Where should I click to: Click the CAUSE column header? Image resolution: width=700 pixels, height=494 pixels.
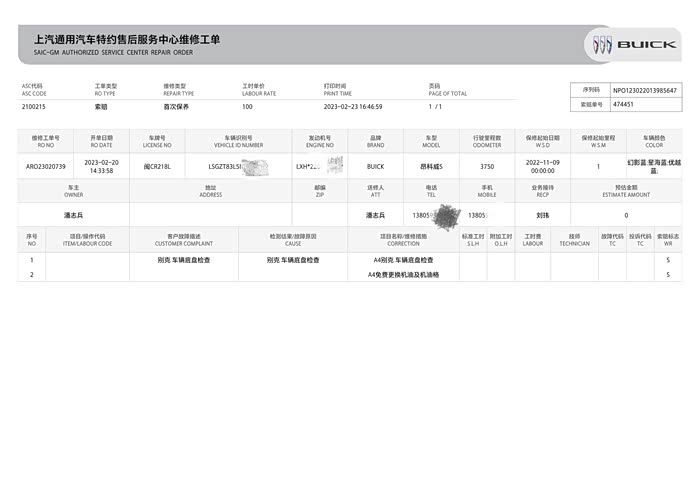coord(293,240)
